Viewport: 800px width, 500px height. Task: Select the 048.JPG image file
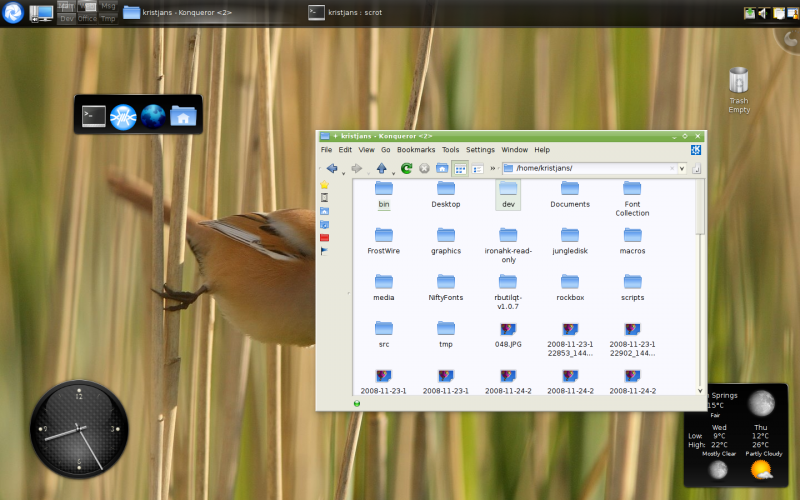pos(508,335)
